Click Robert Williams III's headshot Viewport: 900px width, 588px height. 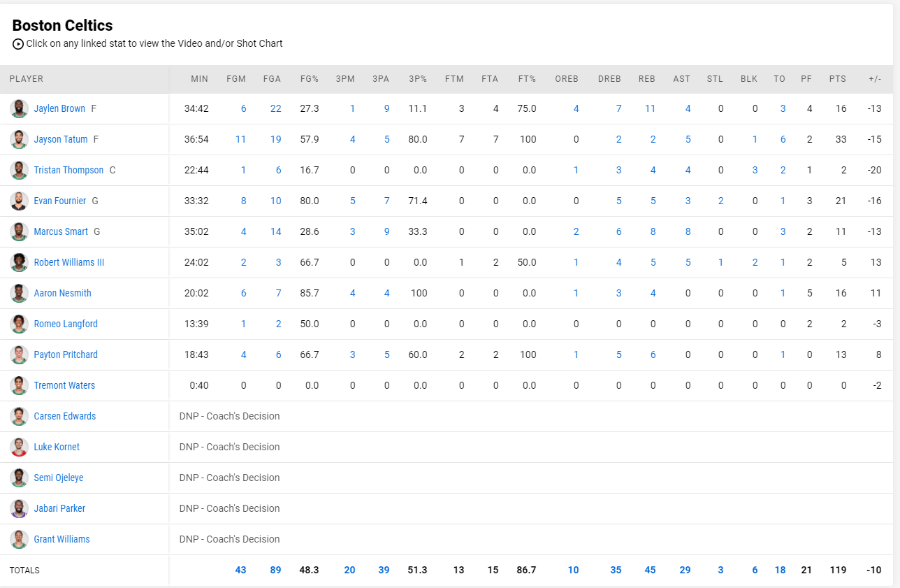(x=19, y=262)
